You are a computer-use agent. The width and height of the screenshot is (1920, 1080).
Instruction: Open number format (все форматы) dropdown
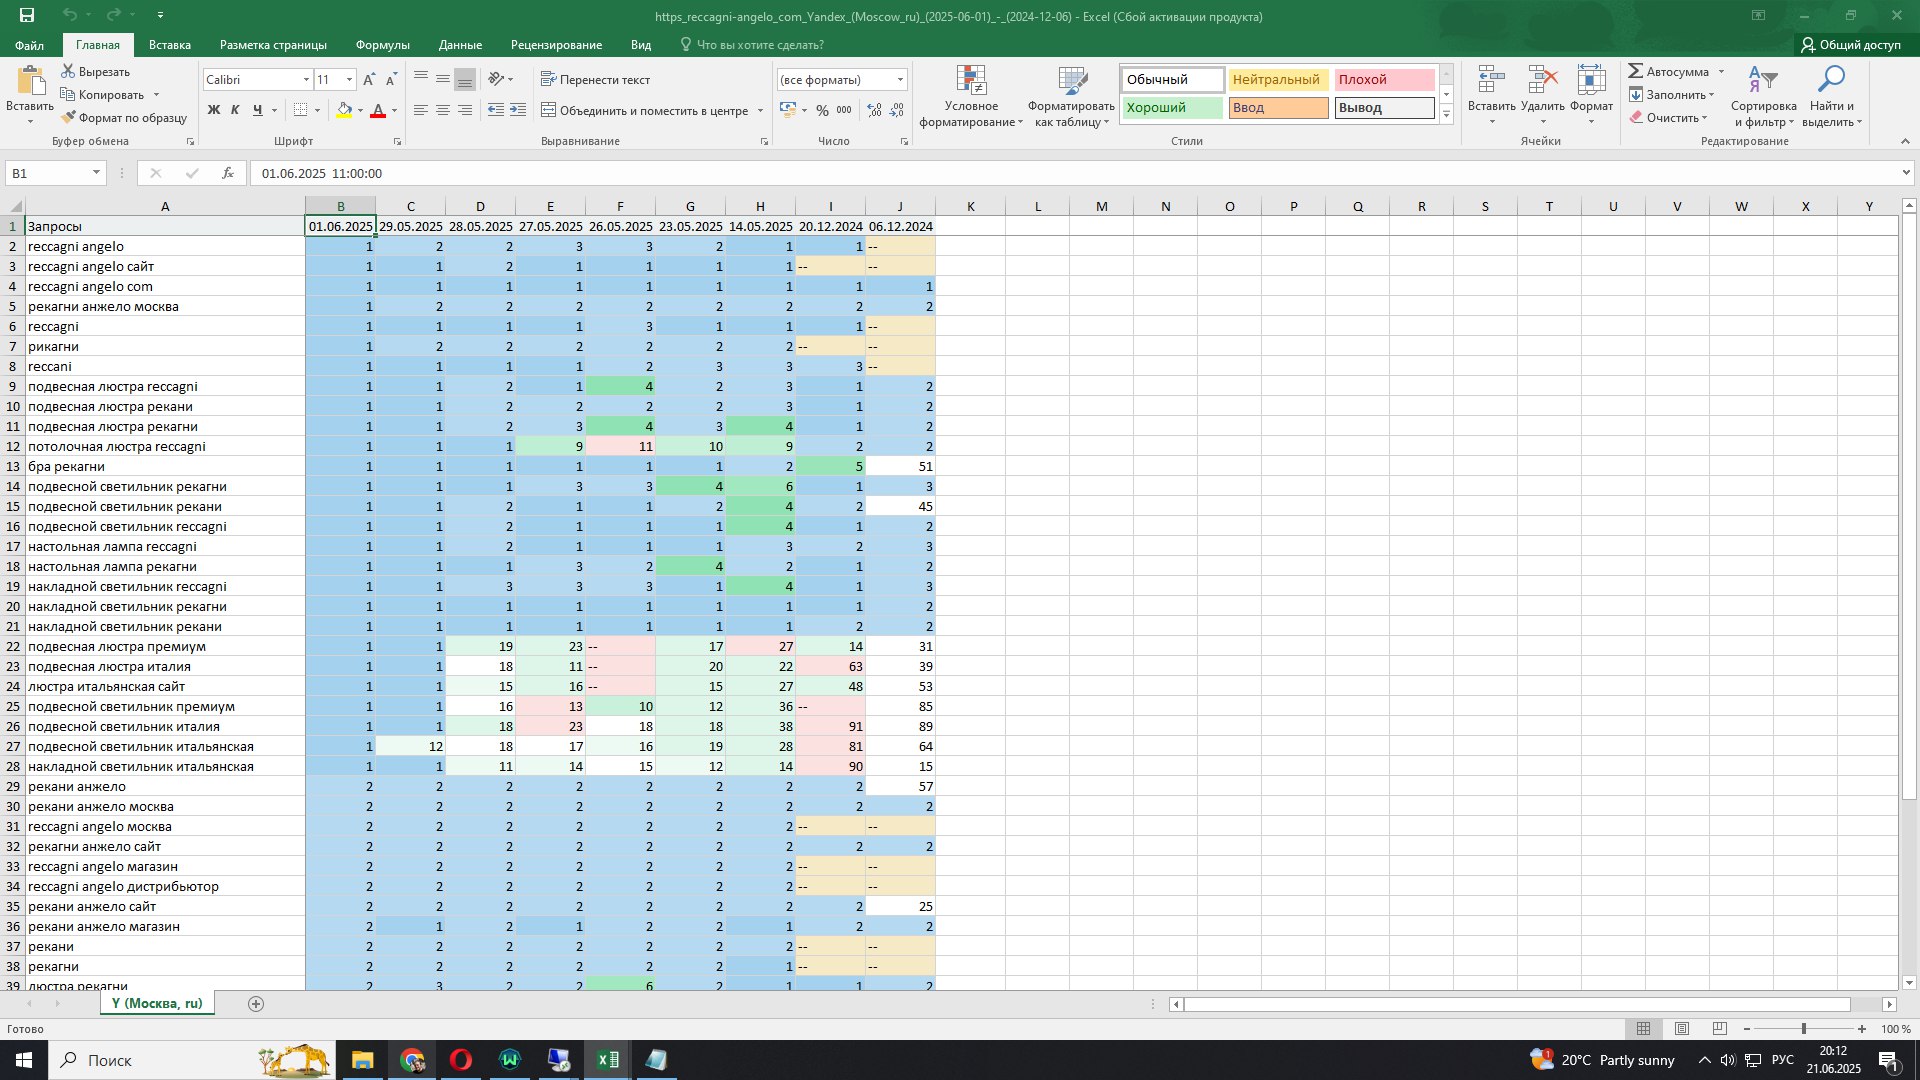pos(900,79)
